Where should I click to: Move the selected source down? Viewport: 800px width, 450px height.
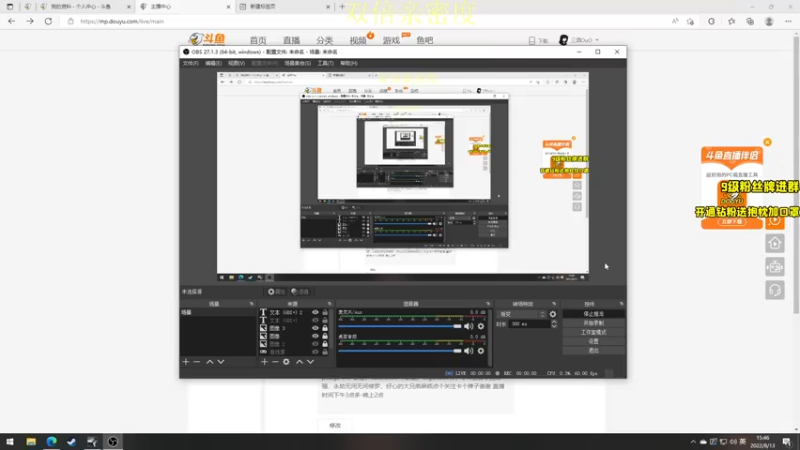[x=310, y=362]
